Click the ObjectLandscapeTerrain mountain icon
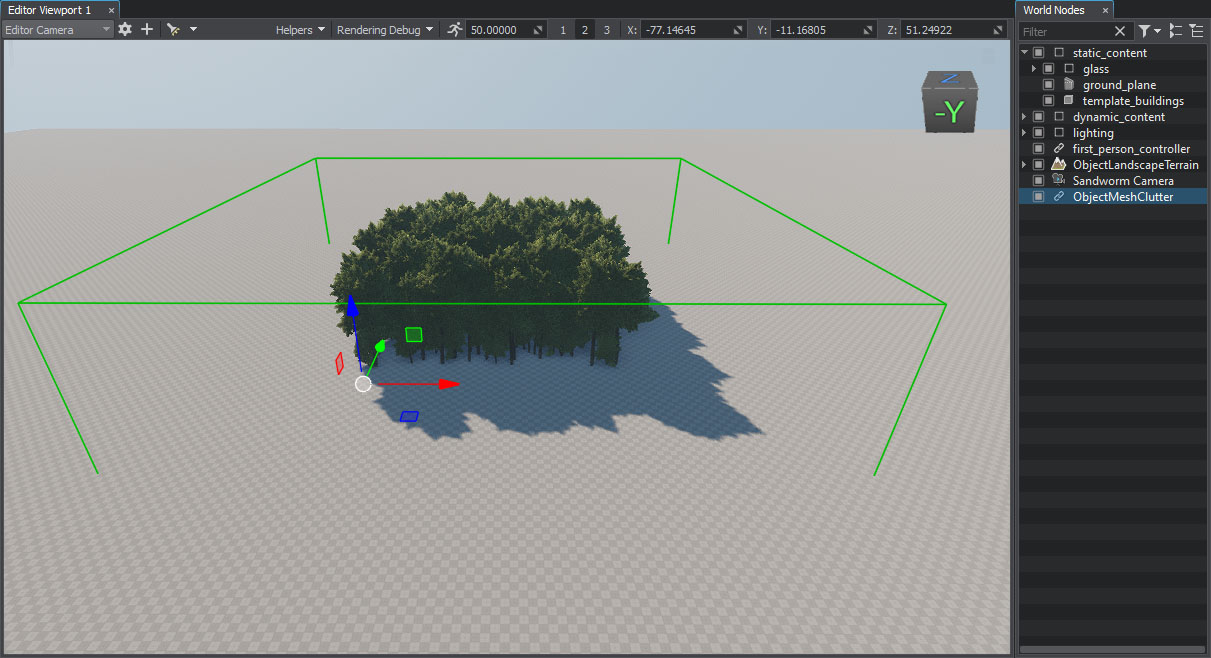Image resolution: width=1211 pixels, height=658 pixels. pos(1059,165)
